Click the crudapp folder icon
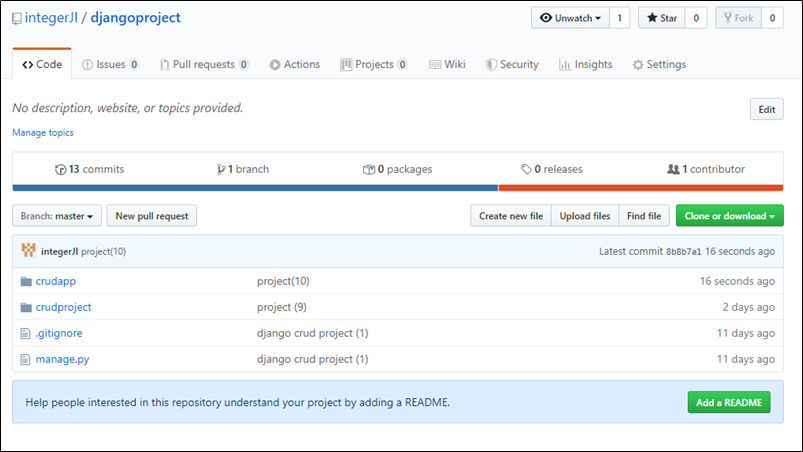Viewport: 803px width, 452px height. coord(26,281)
